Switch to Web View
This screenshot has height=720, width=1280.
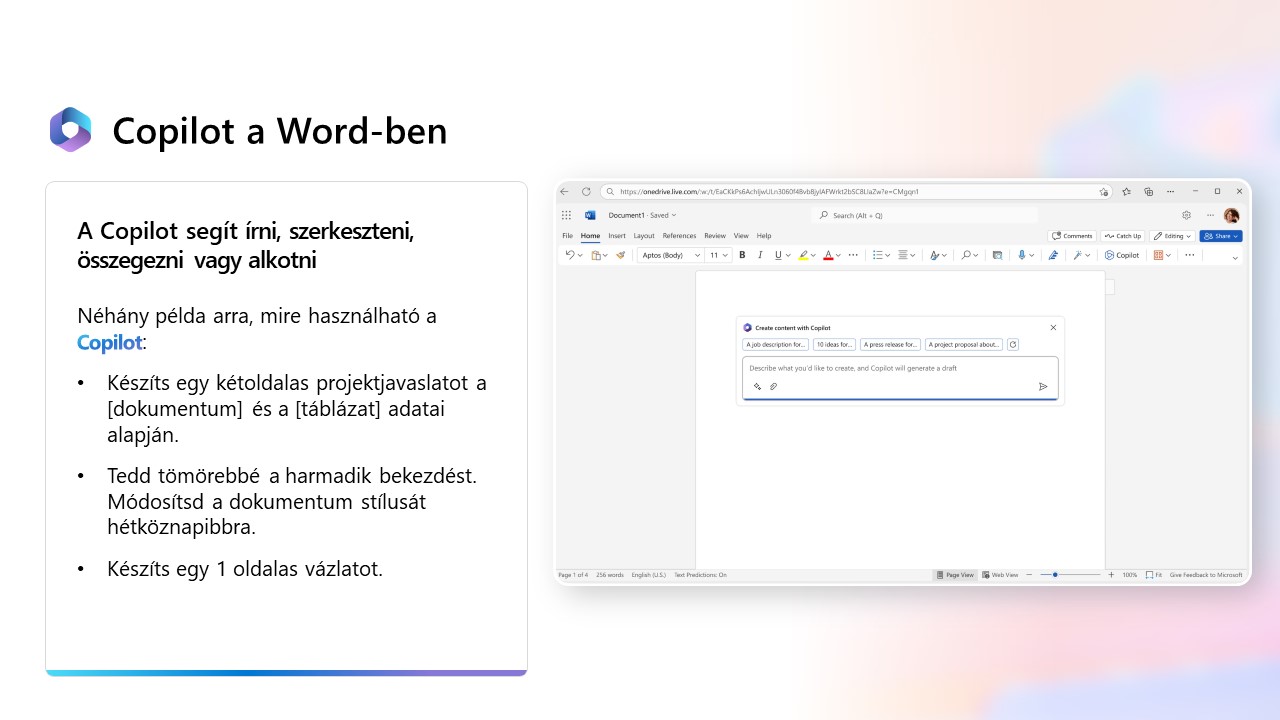tap(1000, 575)
